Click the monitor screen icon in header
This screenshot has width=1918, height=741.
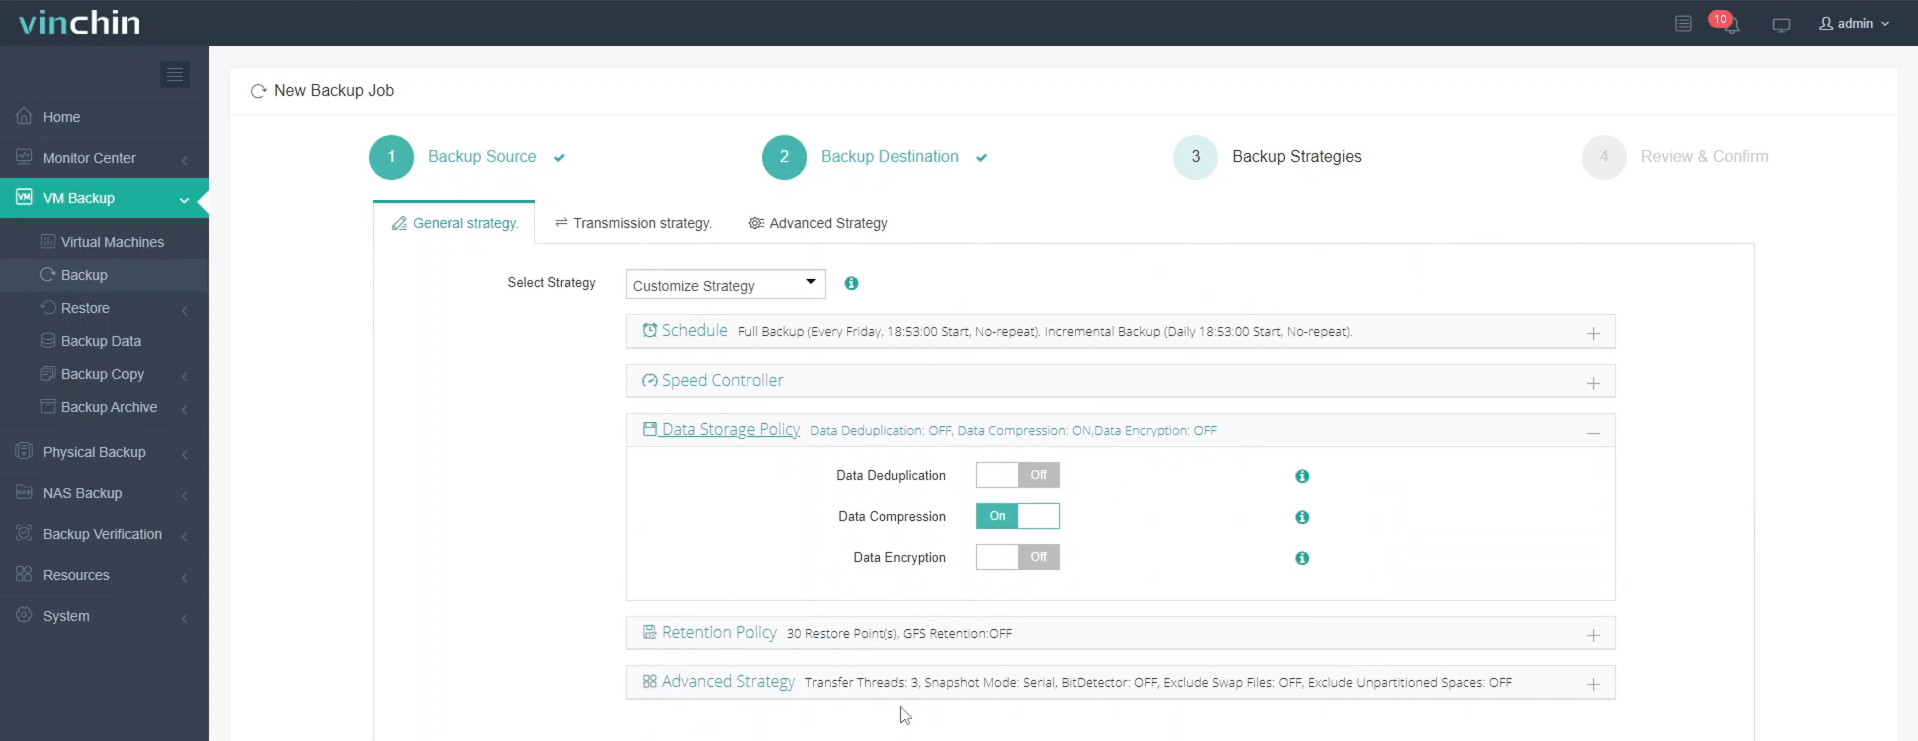pos(1781,24)
